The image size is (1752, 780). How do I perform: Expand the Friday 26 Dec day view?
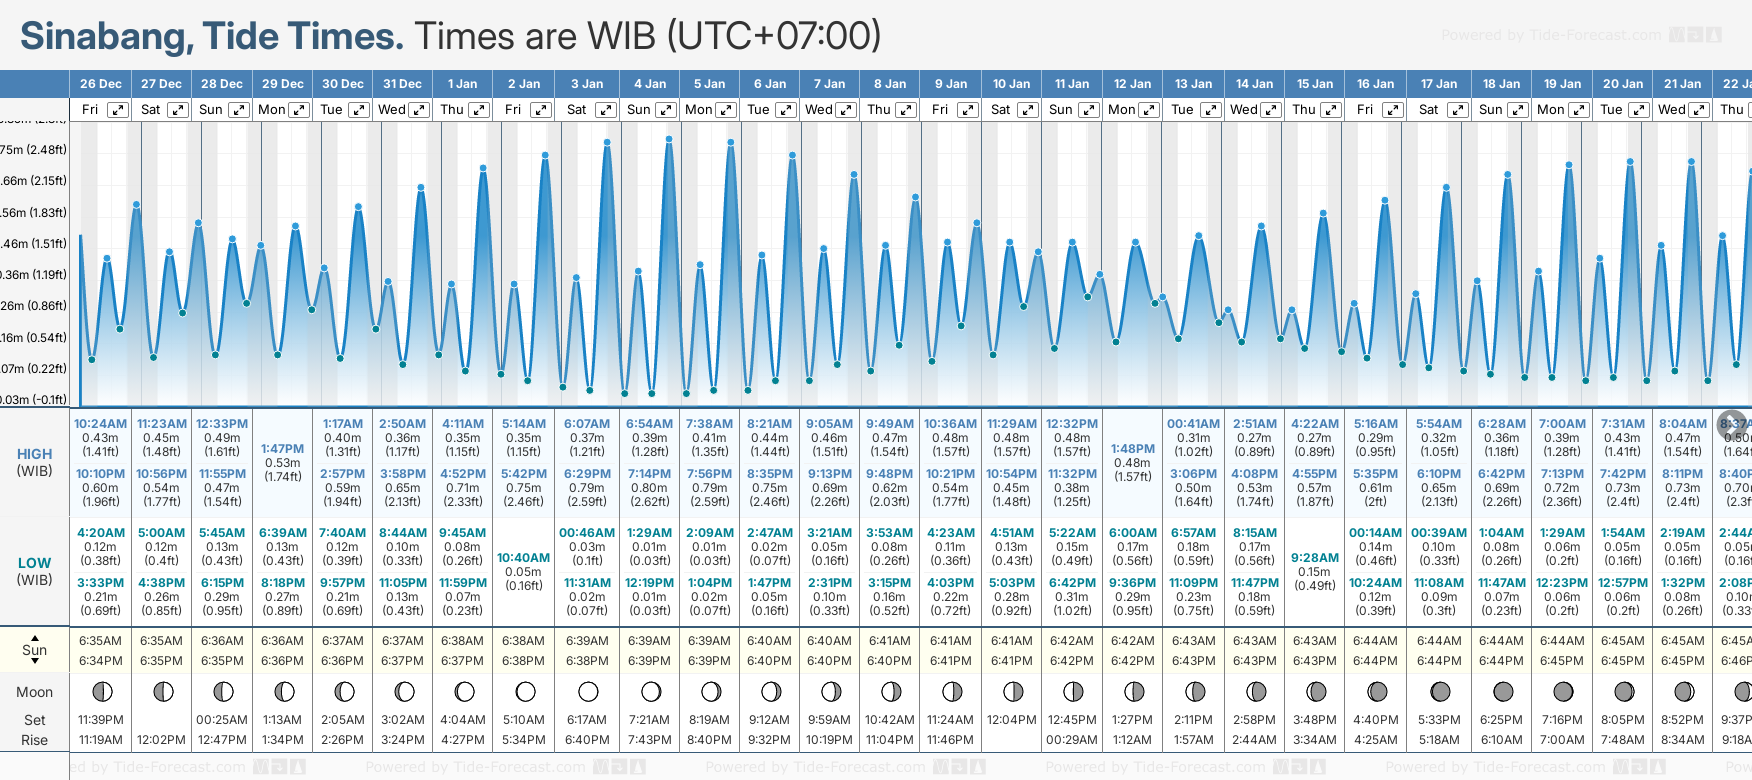click(x=118, y=110)
